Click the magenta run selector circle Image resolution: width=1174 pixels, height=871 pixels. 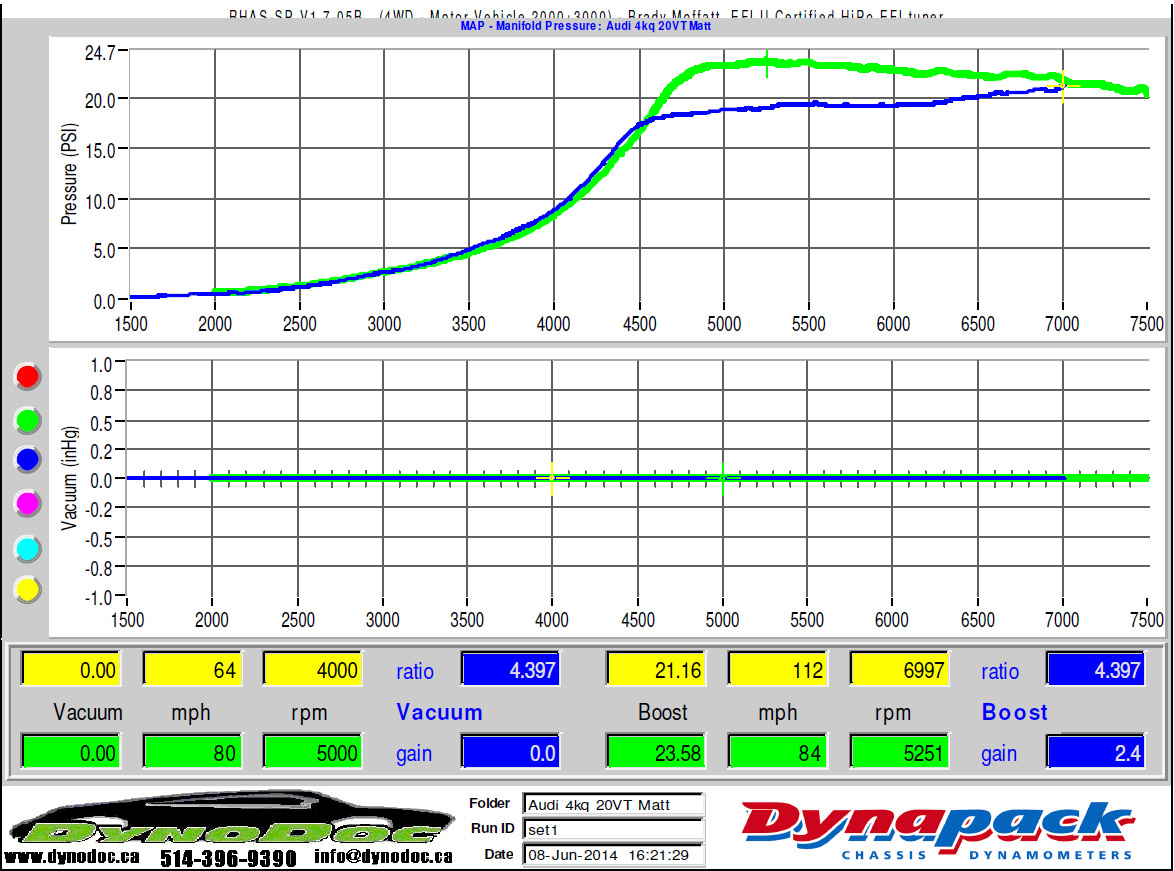28,502
